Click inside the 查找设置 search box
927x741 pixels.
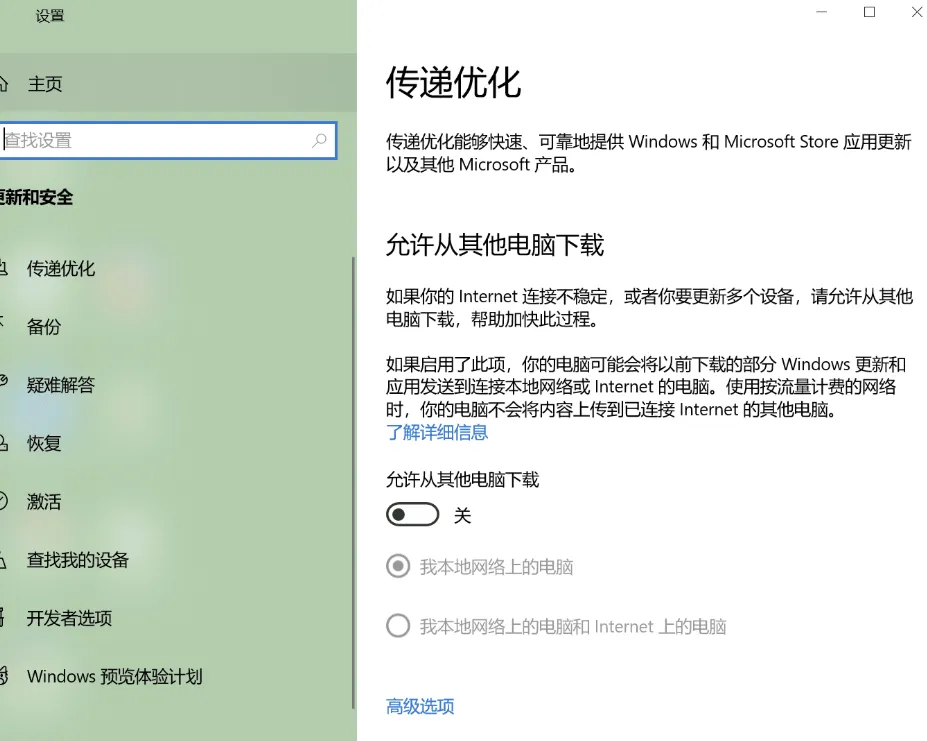tap(150, 141)
